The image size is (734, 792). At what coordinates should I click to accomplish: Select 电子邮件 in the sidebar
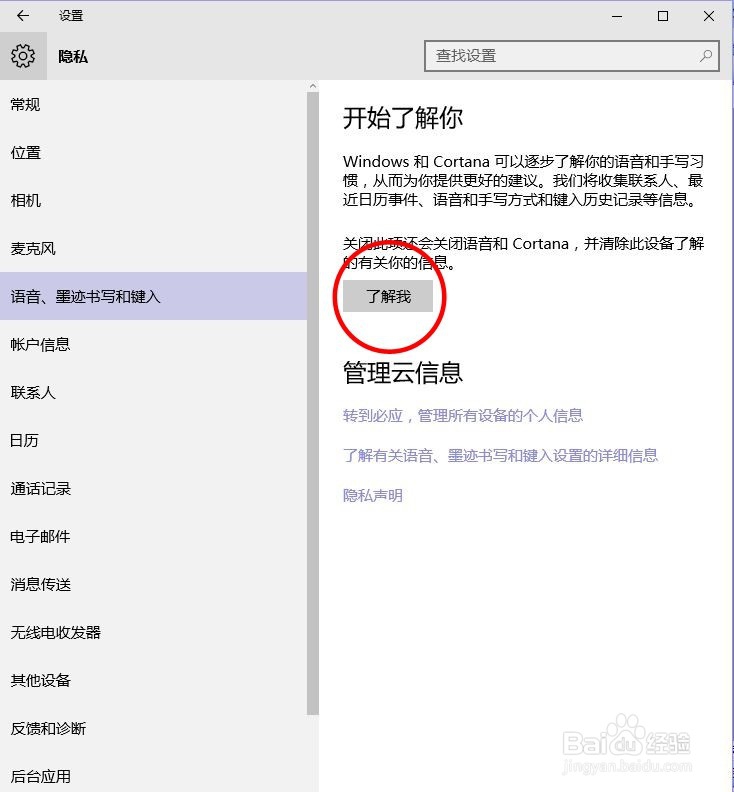click(153, 536)
